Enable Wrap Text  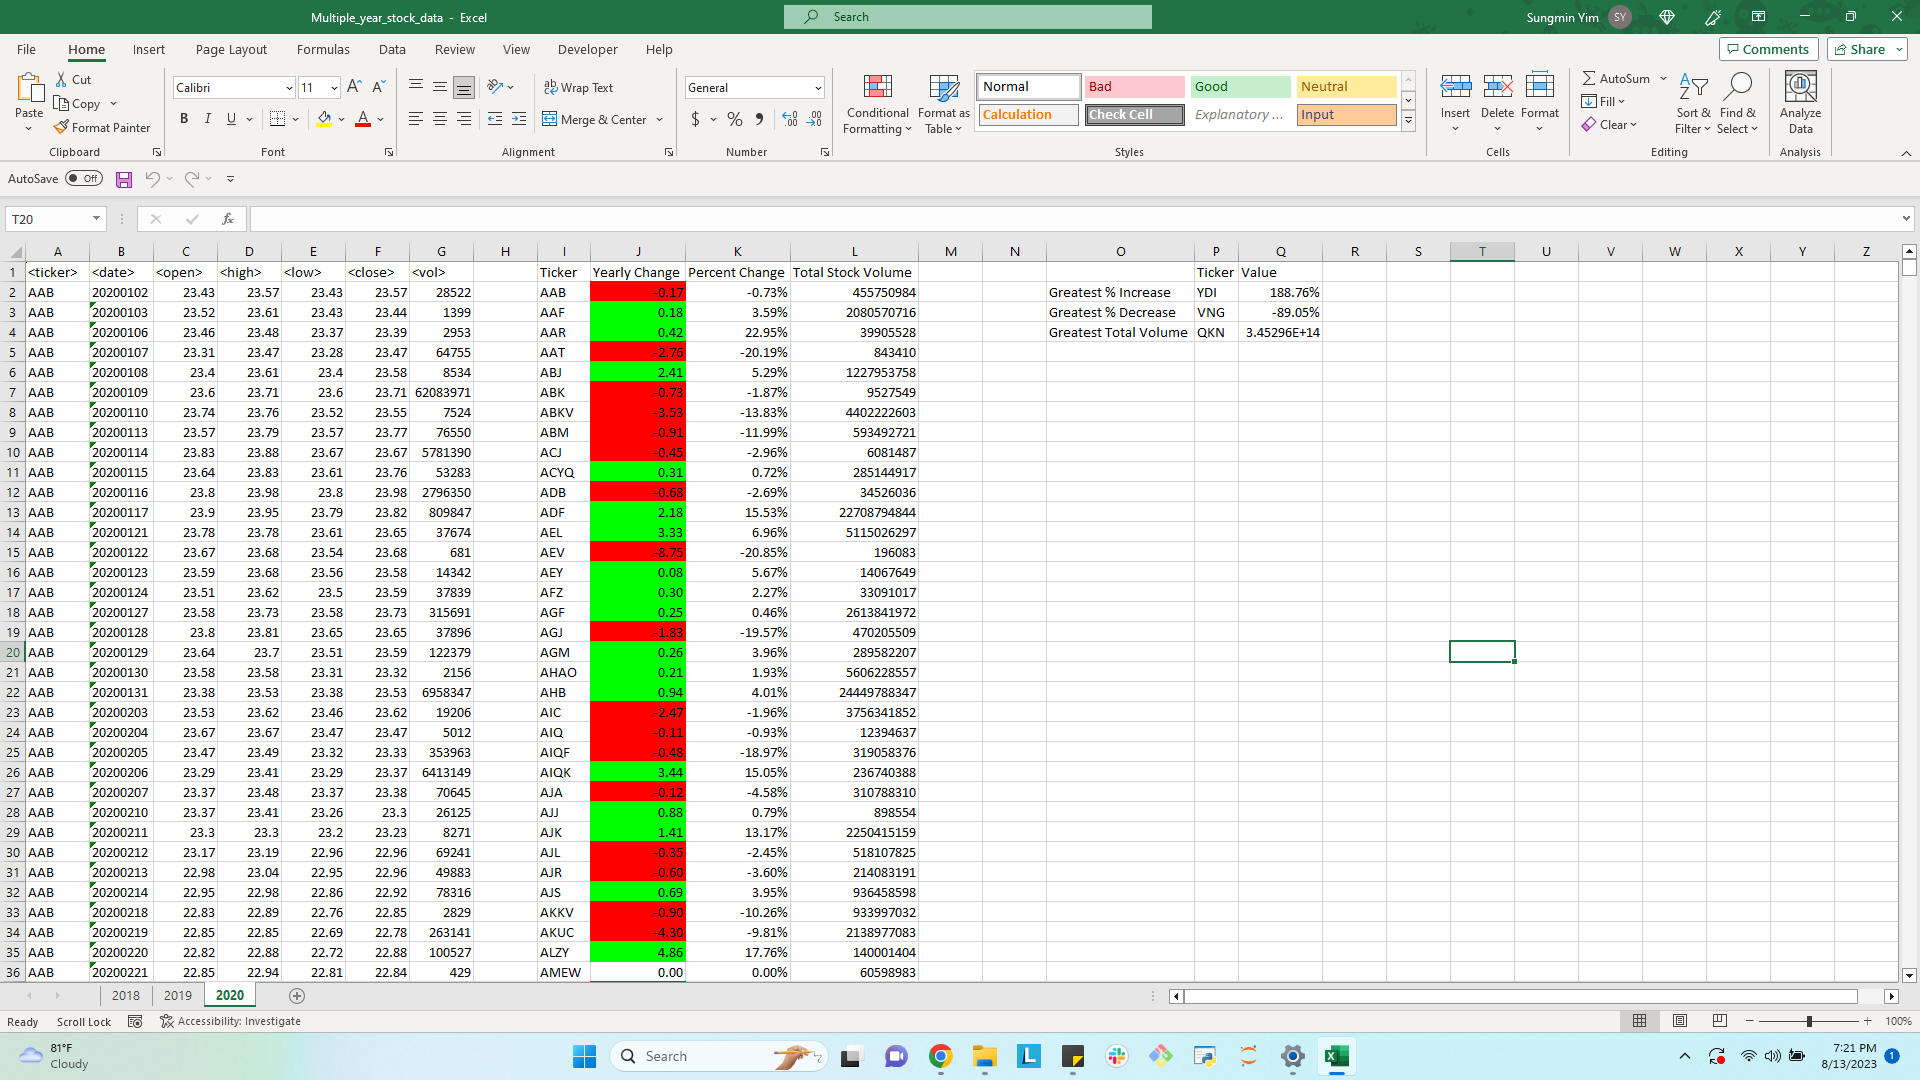579,87
